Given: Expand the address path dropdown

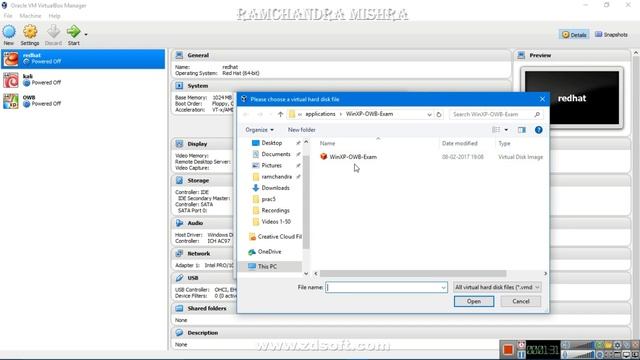Looking at the screenshot, I should [429, 115].
